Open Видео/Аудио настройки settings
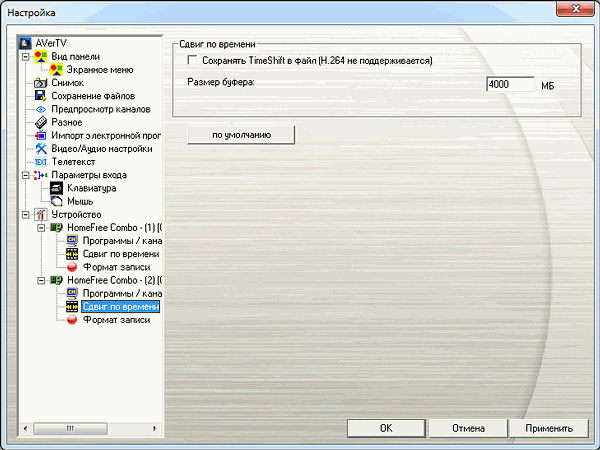The width and height of the screenshot is (600, 450). 102,149
